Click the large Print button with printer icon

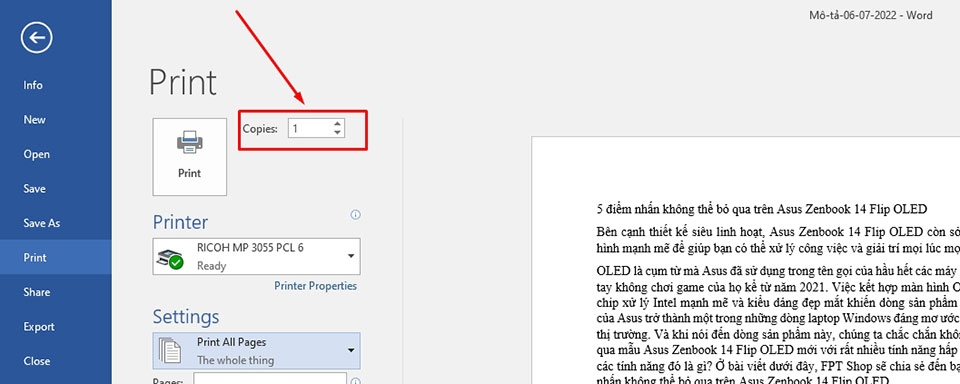(x=190, y=157)
